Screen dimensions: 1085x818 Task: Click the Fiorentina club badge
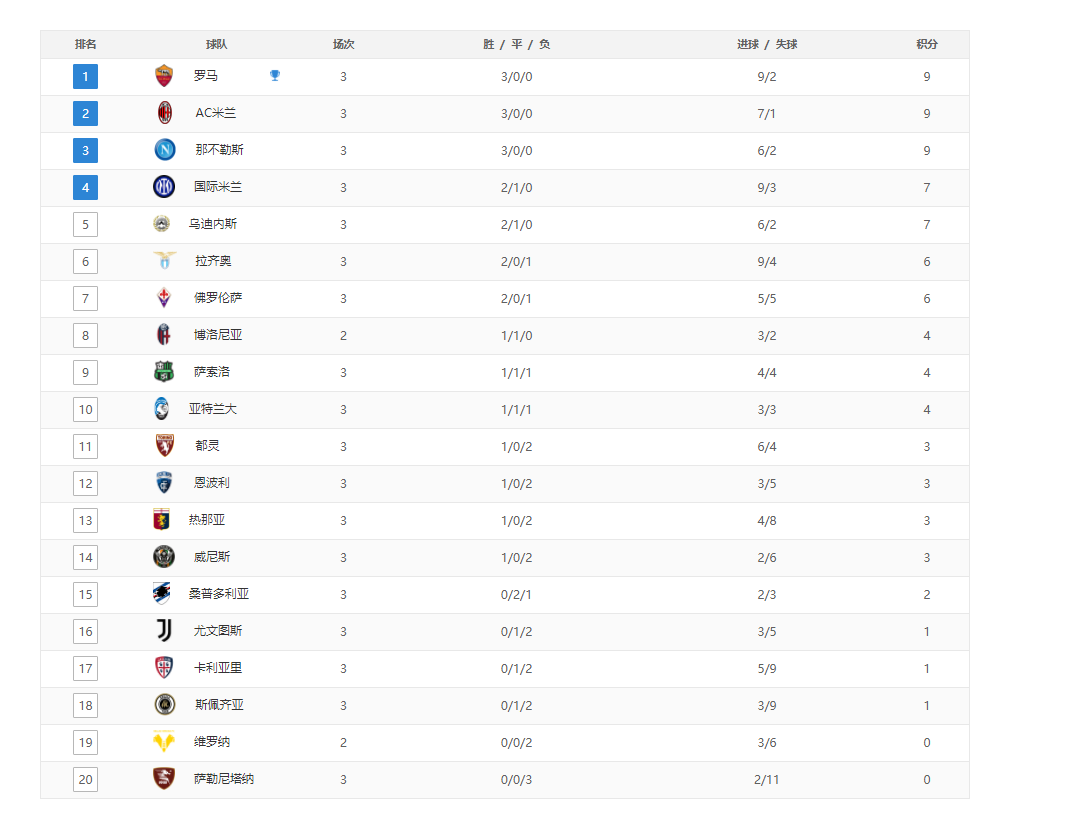click(x=164, y=298)
